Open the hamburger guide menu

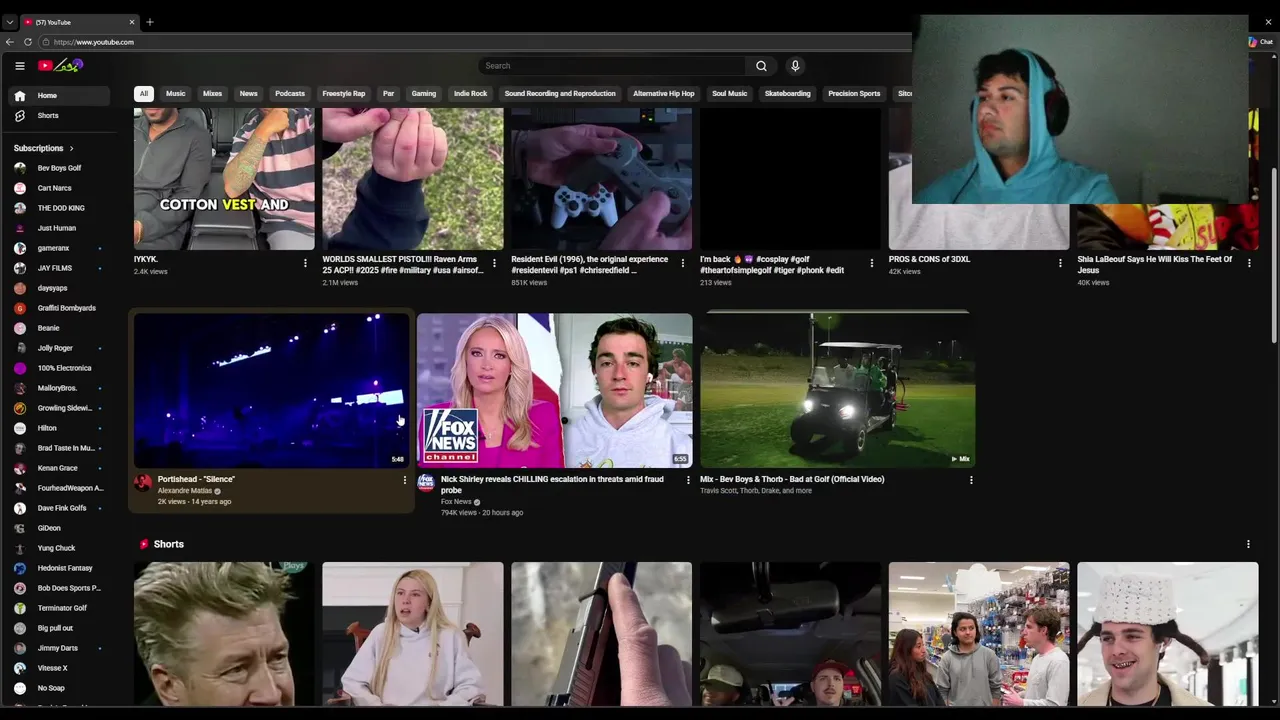pos(19,66)
